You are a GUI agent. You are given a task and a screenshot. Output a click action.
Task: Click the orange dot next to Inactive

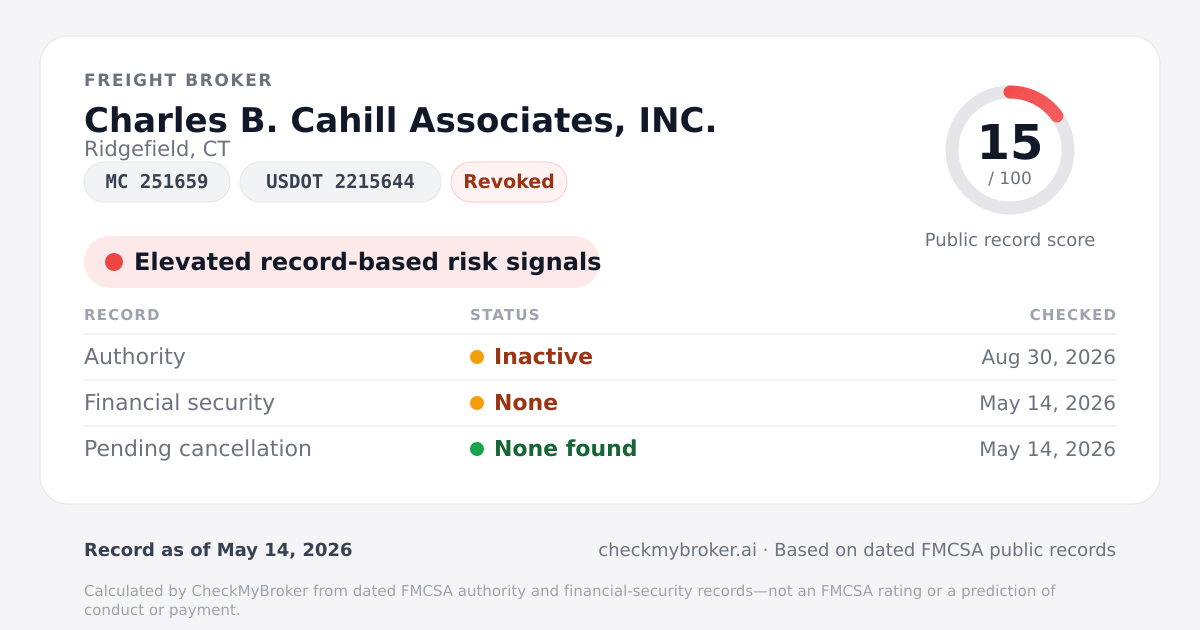[x=477, y=357]
